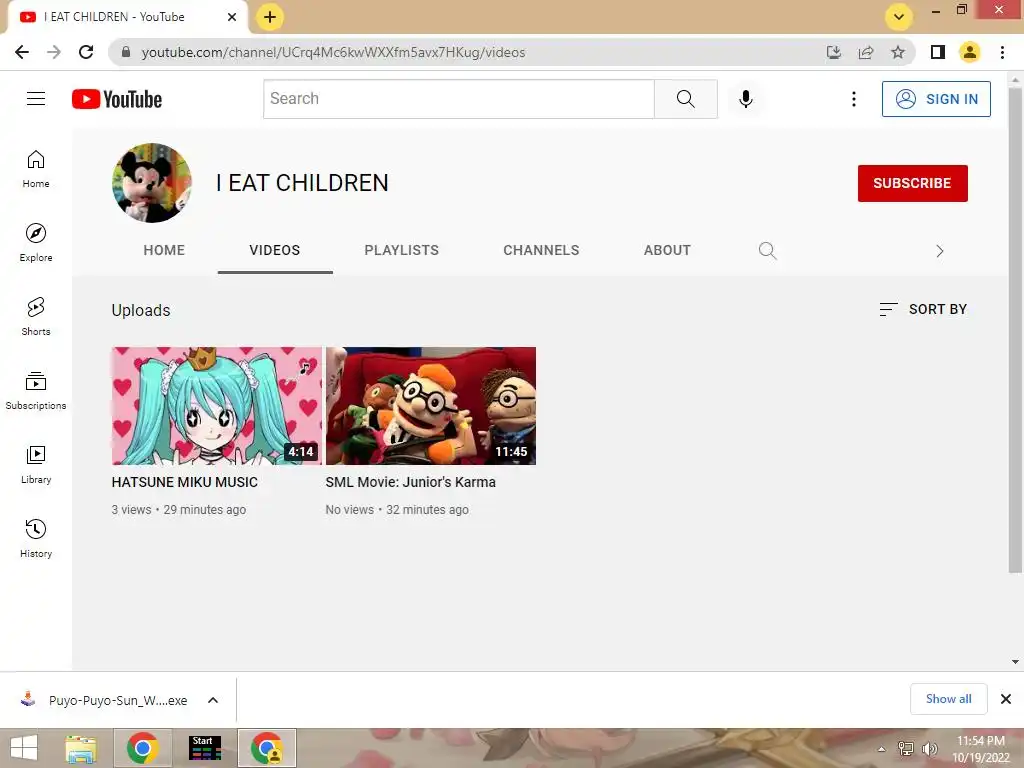Open the SORT BY dropdown
Viewport: 1024px width, 768px height.
coord(923,309)
